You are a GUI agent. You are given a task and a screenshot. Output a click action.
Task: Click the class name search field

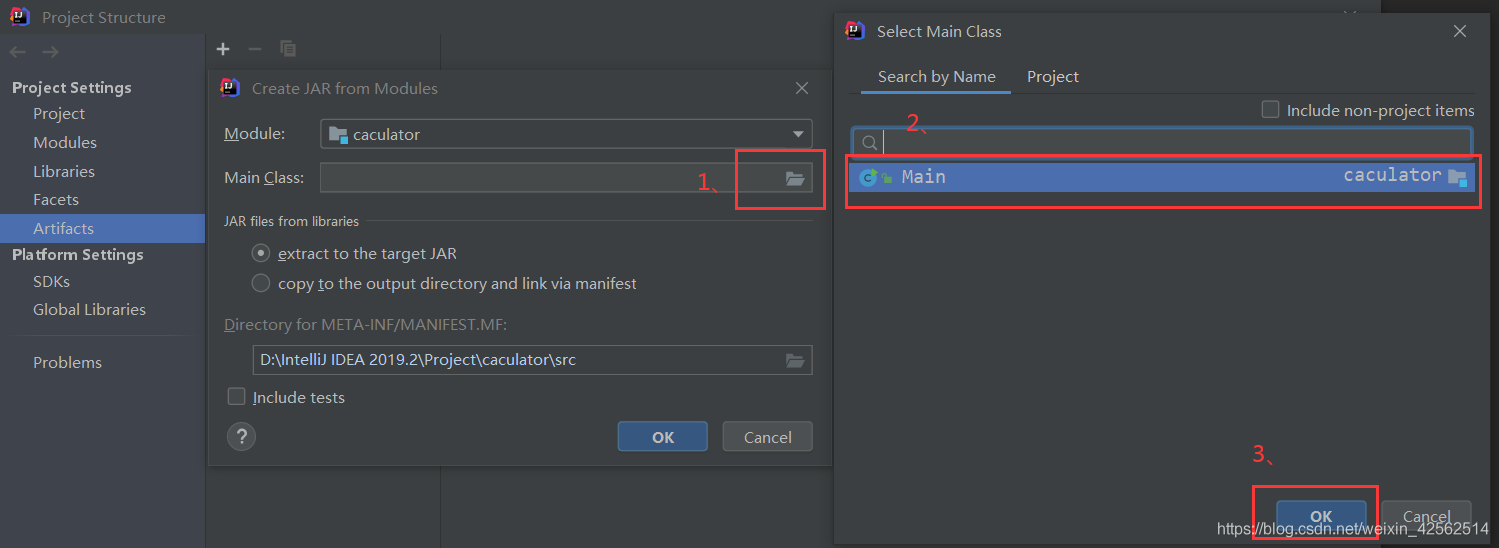coord(1170,142)
